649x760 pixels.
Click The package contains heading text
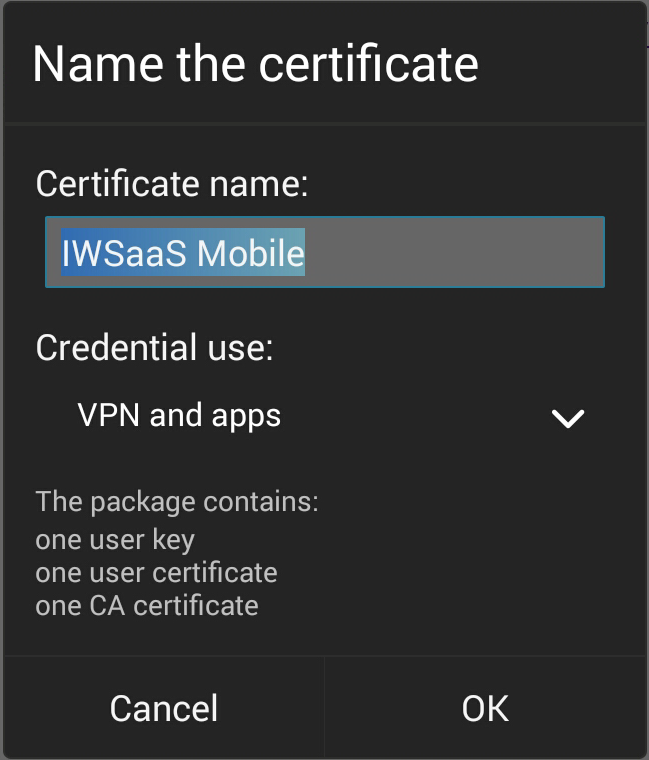pyautogui.click(x=177, y=501)
